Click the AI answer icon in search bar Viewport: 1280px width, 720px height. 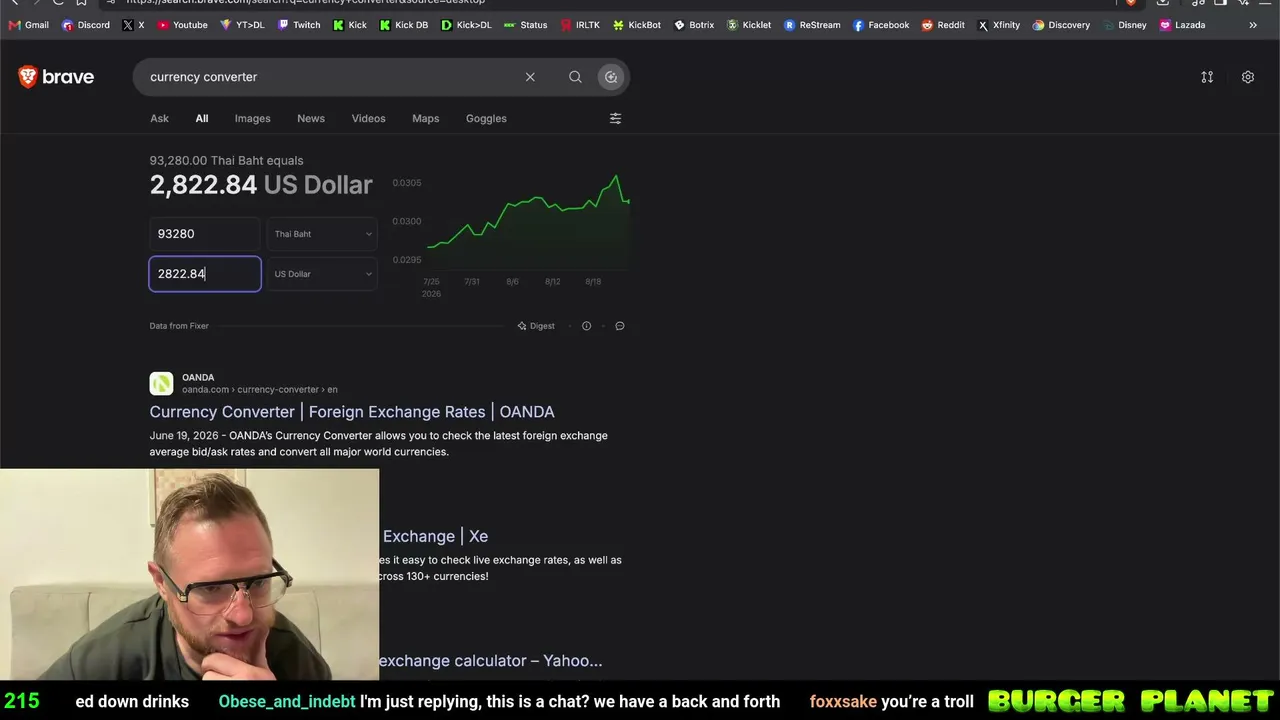pyautogui.click(x=611, y=77)
